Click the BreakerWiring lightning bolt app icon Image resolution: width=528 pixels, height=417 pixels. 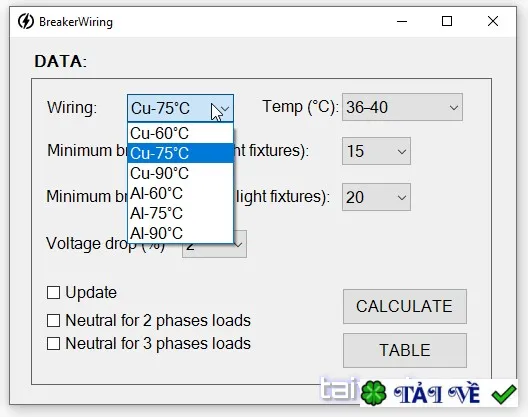click(26, 22)
